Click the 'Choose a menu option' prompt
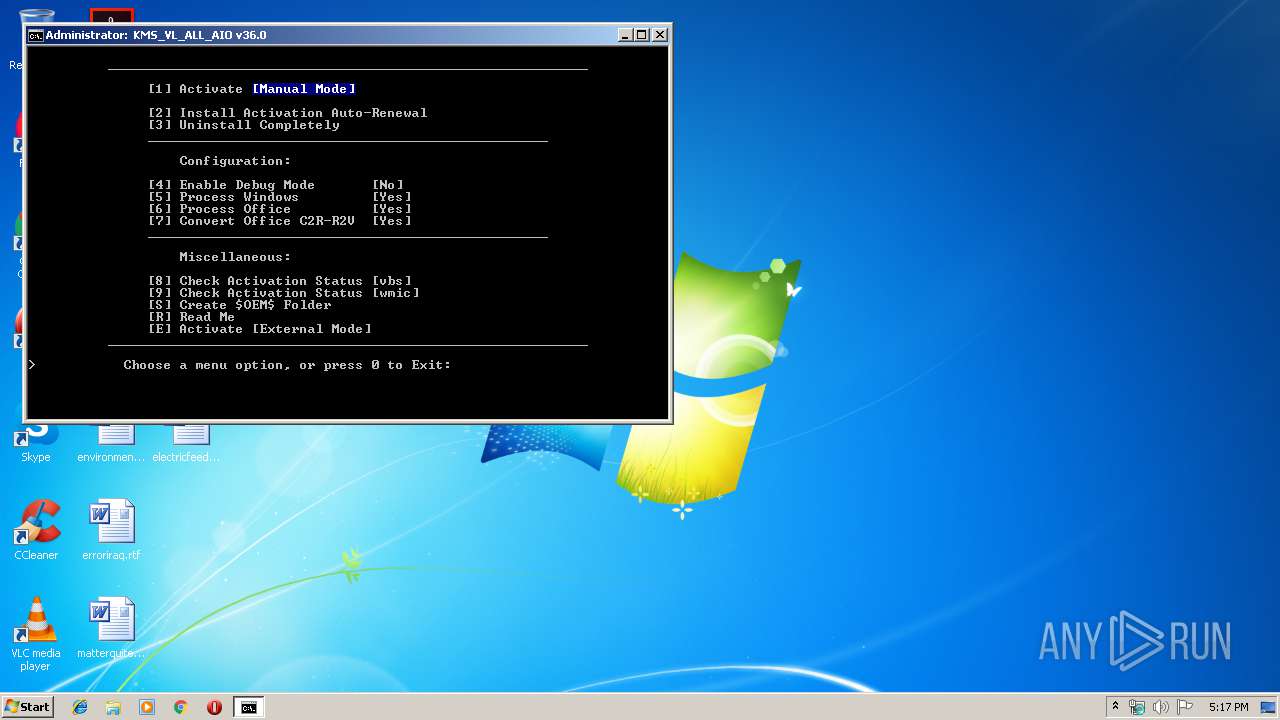This screenshot has height=720, width=1280. tap(288, 365)
